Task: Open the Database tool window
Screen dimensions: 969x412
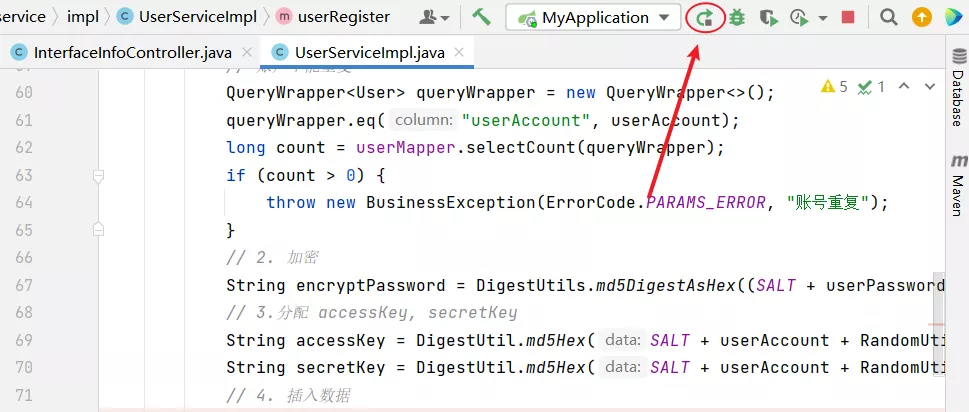Action: click(x=958, y=86)
